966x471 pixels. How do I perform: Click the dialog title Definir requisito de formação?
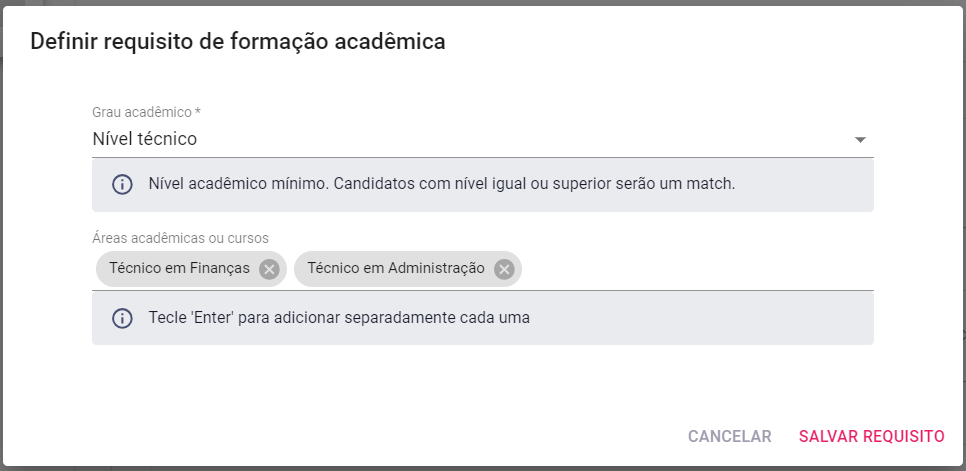pos(238,42)
